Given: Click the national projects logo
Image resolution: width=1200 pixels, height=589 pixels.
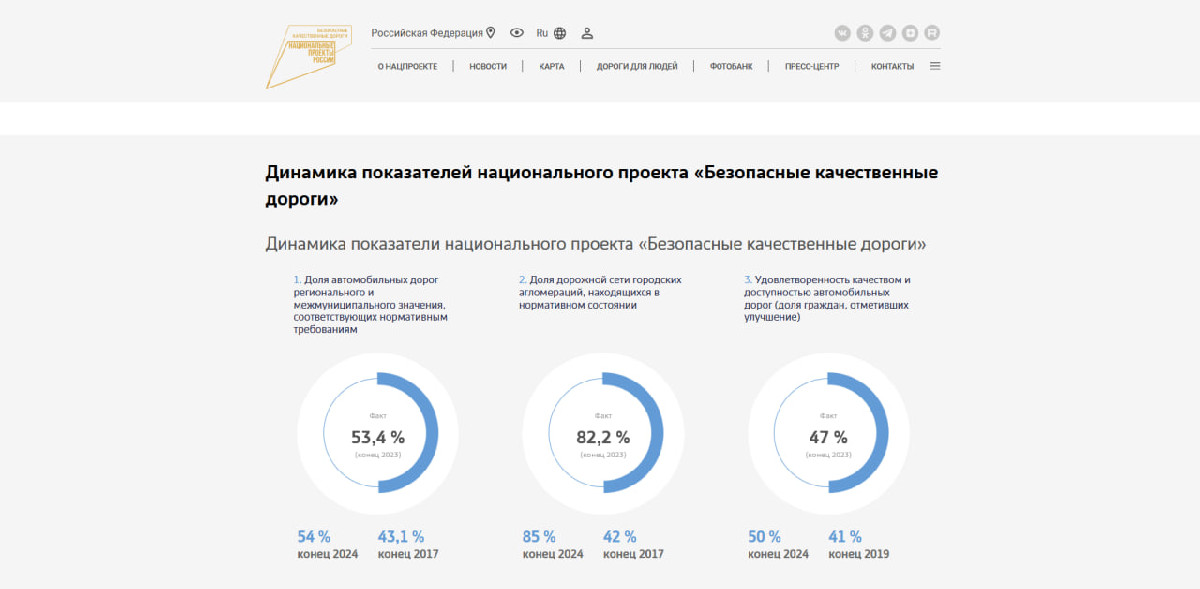Looking at the screenshot, I should pos(307,55).
